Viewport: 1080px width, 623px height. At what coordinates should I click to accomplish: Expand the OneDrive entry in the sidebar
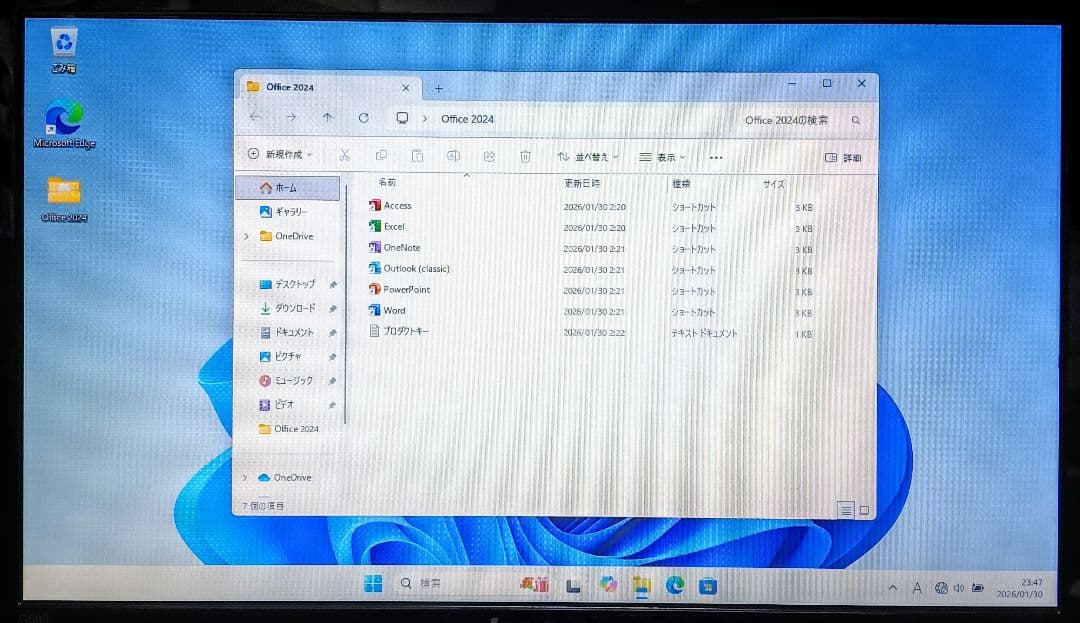(247, 236)
